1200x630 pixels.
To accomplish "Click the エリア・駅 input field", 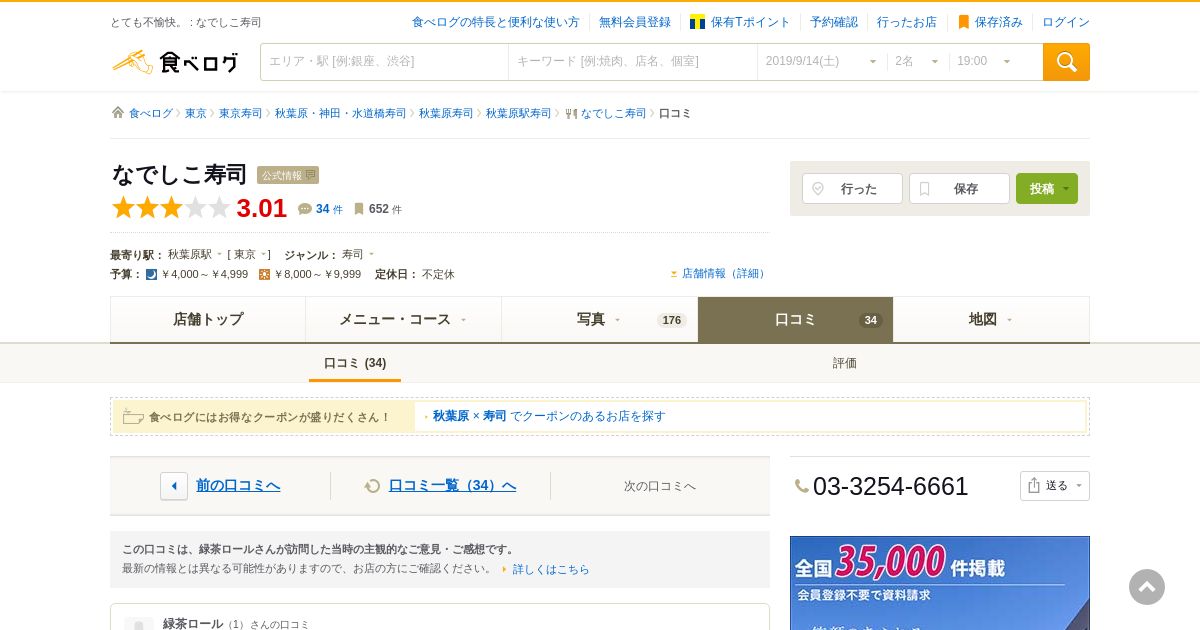I will coord(384,62).
